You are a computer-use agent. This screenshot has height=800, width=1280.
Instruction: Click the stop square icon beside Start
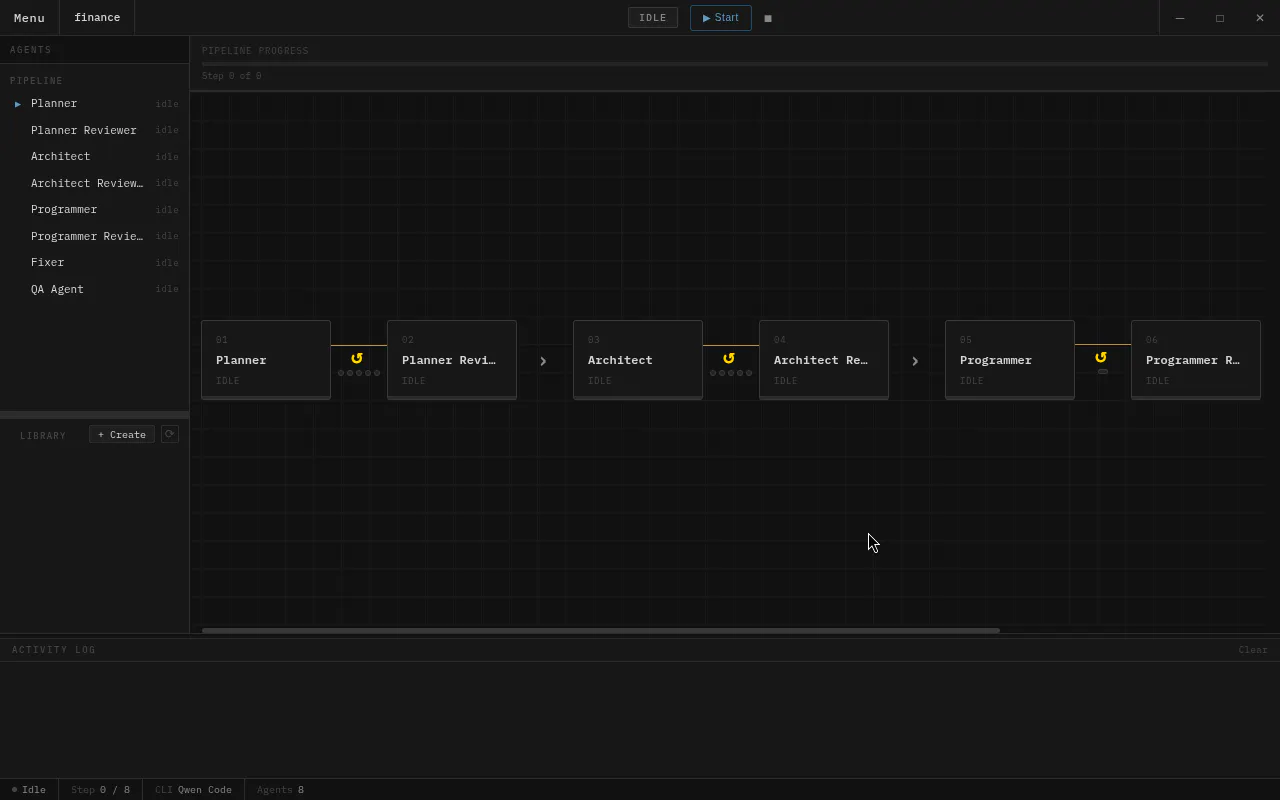[x=768, y=18]
